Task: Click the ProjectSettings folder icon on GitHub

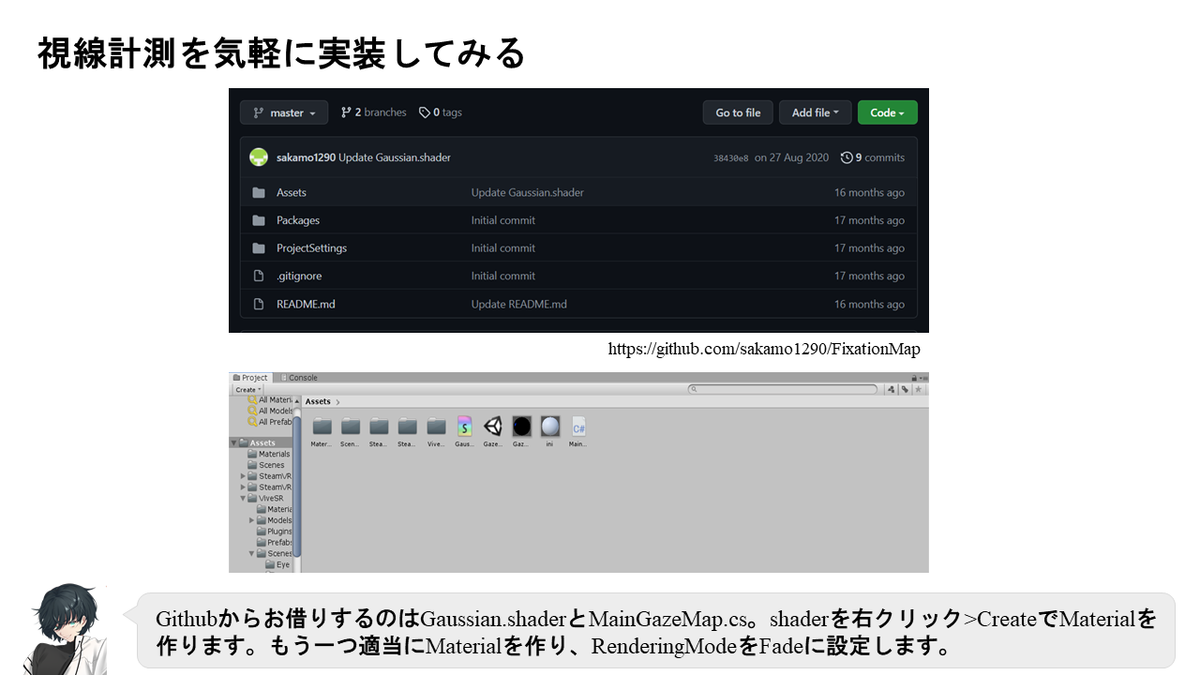Action: 259,248
